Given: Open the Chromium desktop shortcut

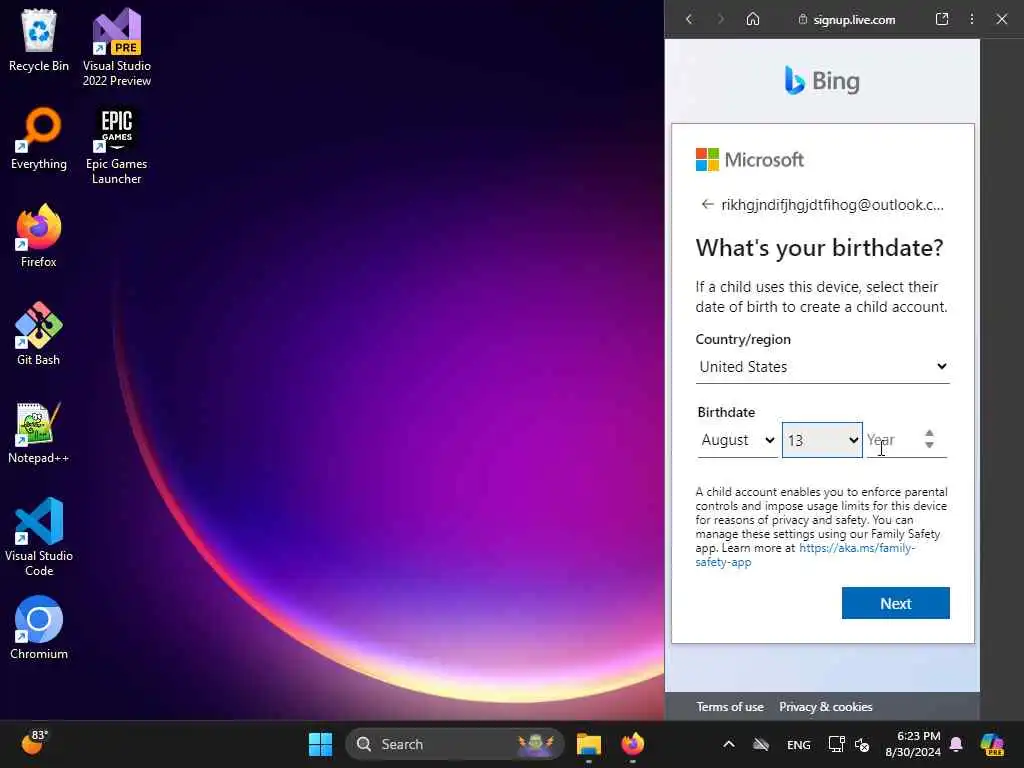Looking at the screenshot, I should click(x=39, y=628).
